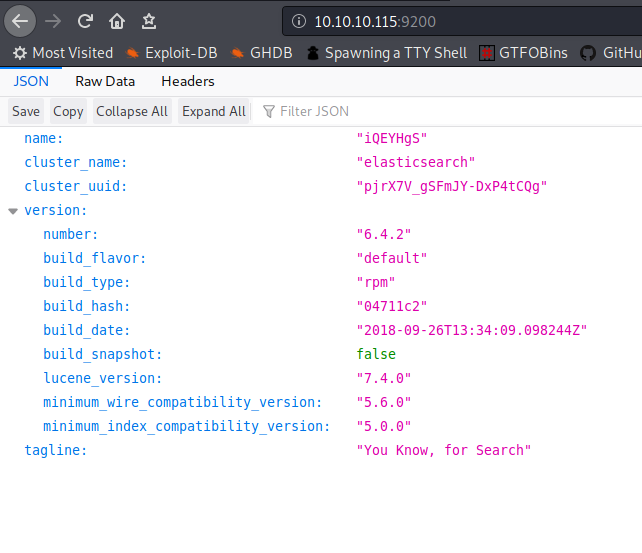Screen dimensions: 642x553
Task: Expand All JSON nodes
Action: click(214, 111)
